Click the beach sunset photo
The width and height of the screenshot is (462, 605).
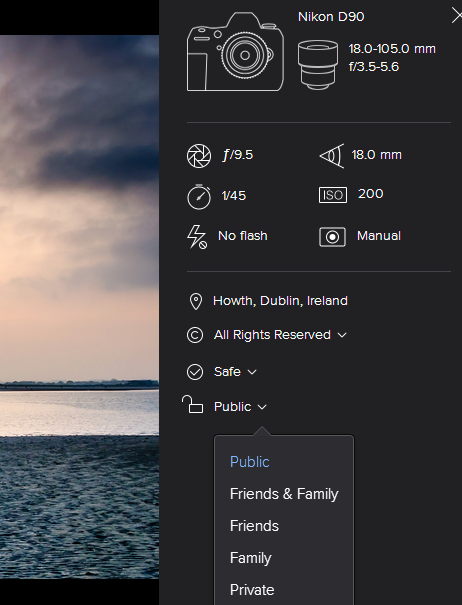80,307
